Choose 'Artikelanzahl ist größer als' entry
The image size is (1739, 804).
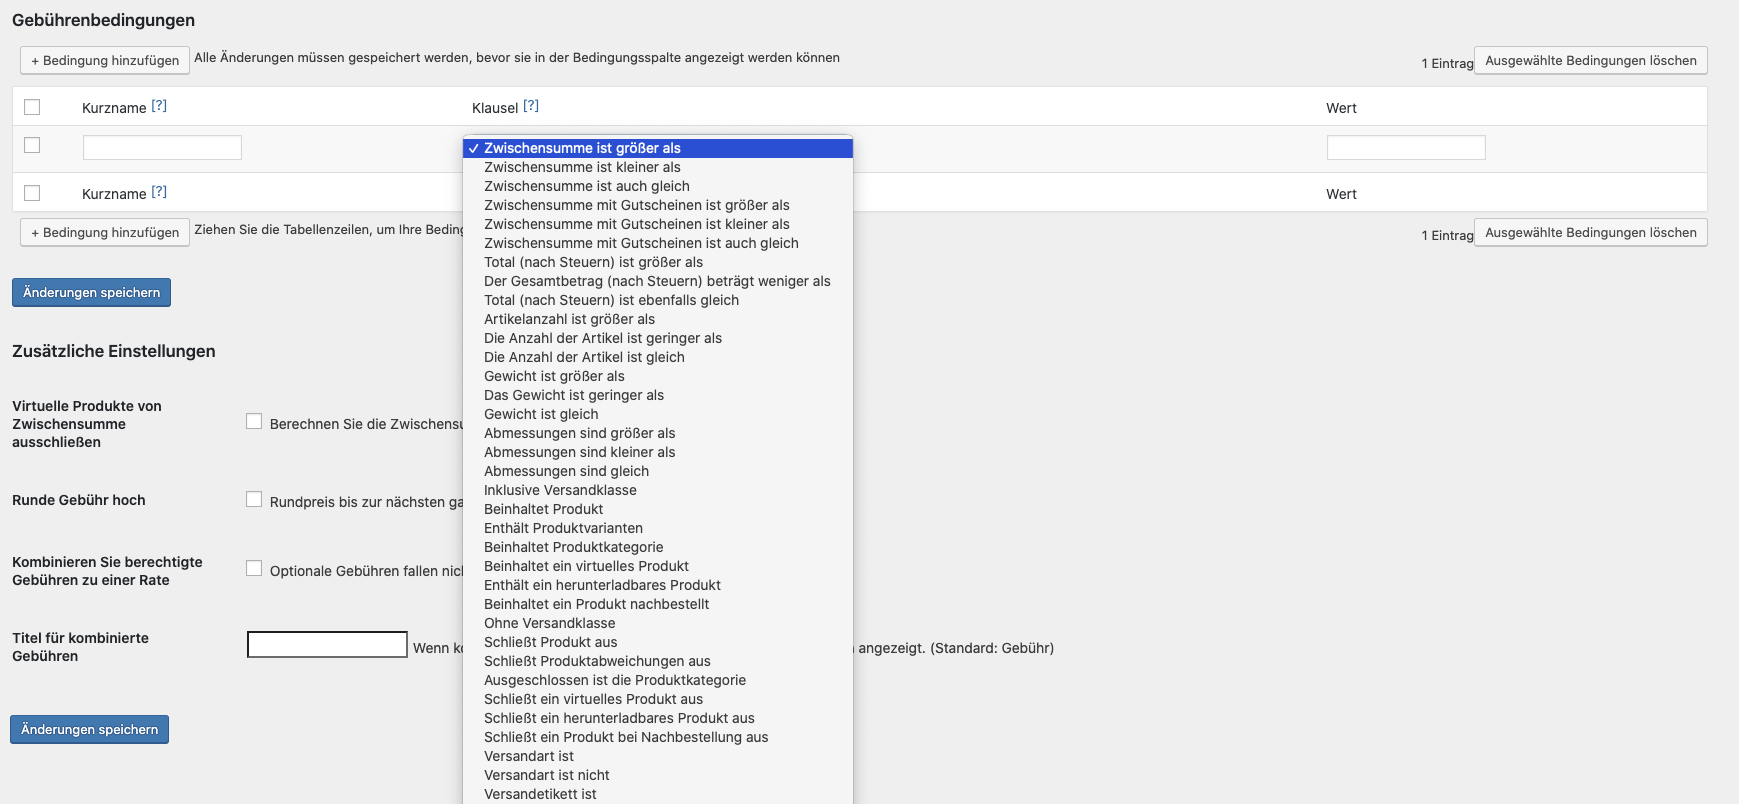coord(658,319)
